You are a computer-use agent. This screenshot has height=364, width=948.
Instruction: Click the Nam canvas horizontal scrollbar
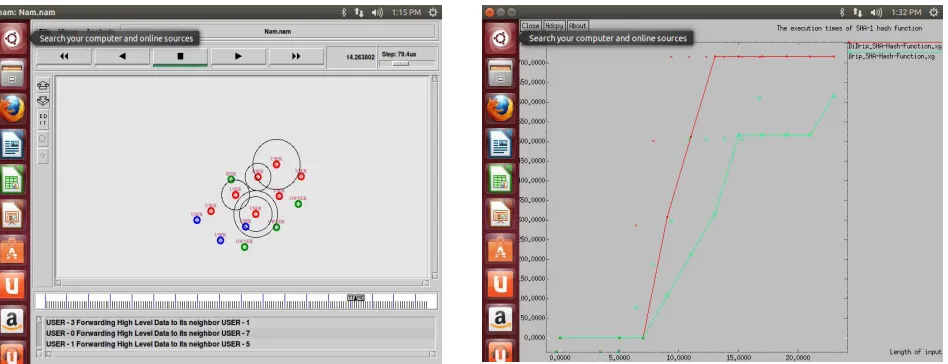(242, 282)
